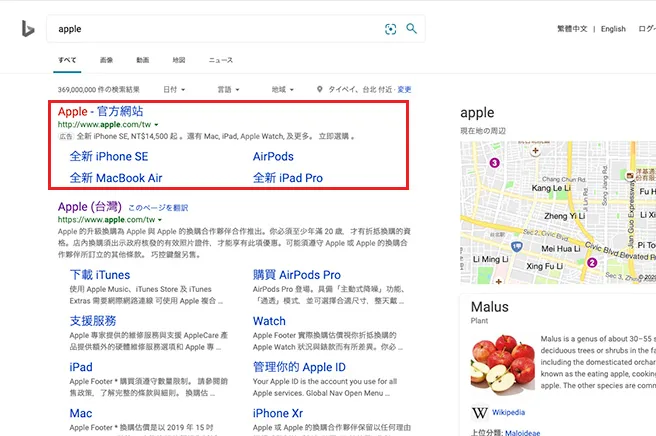This screenshot has height=436, width=656.
Task: Click 現在地の周辺 text
Action: tap(483, 131)
